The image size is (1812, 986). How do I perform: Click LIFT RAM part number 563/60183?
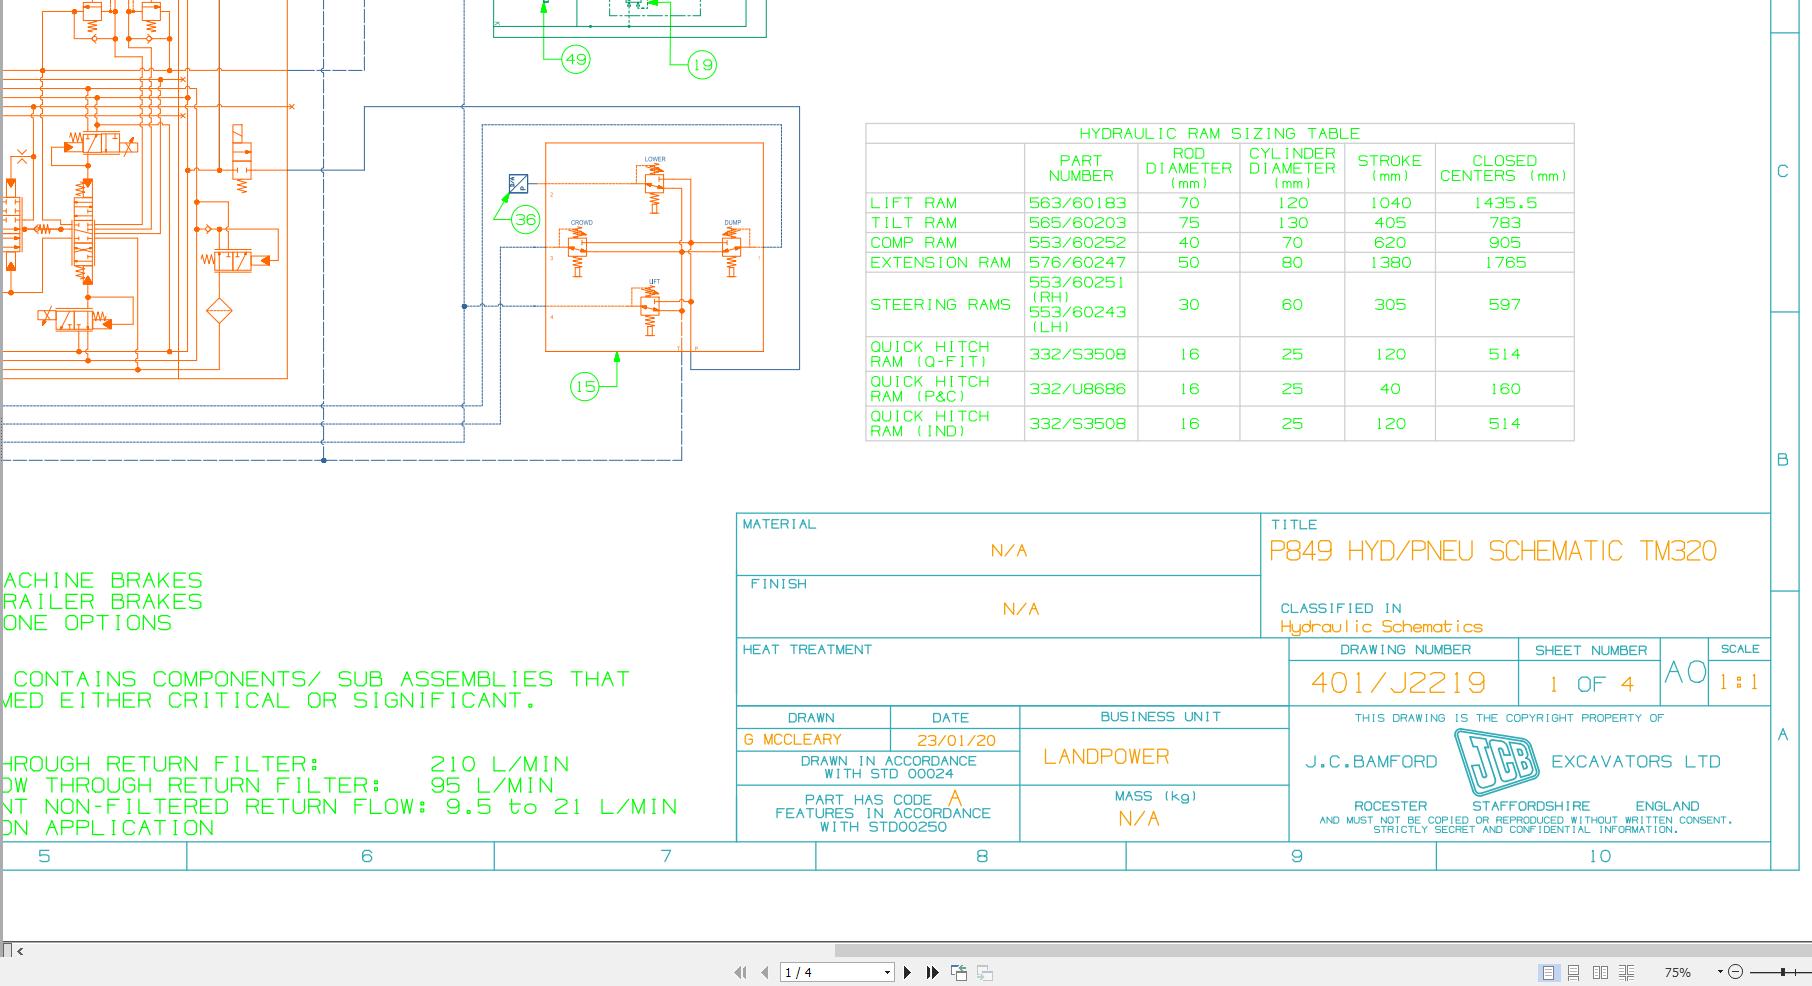(1077, 203)
